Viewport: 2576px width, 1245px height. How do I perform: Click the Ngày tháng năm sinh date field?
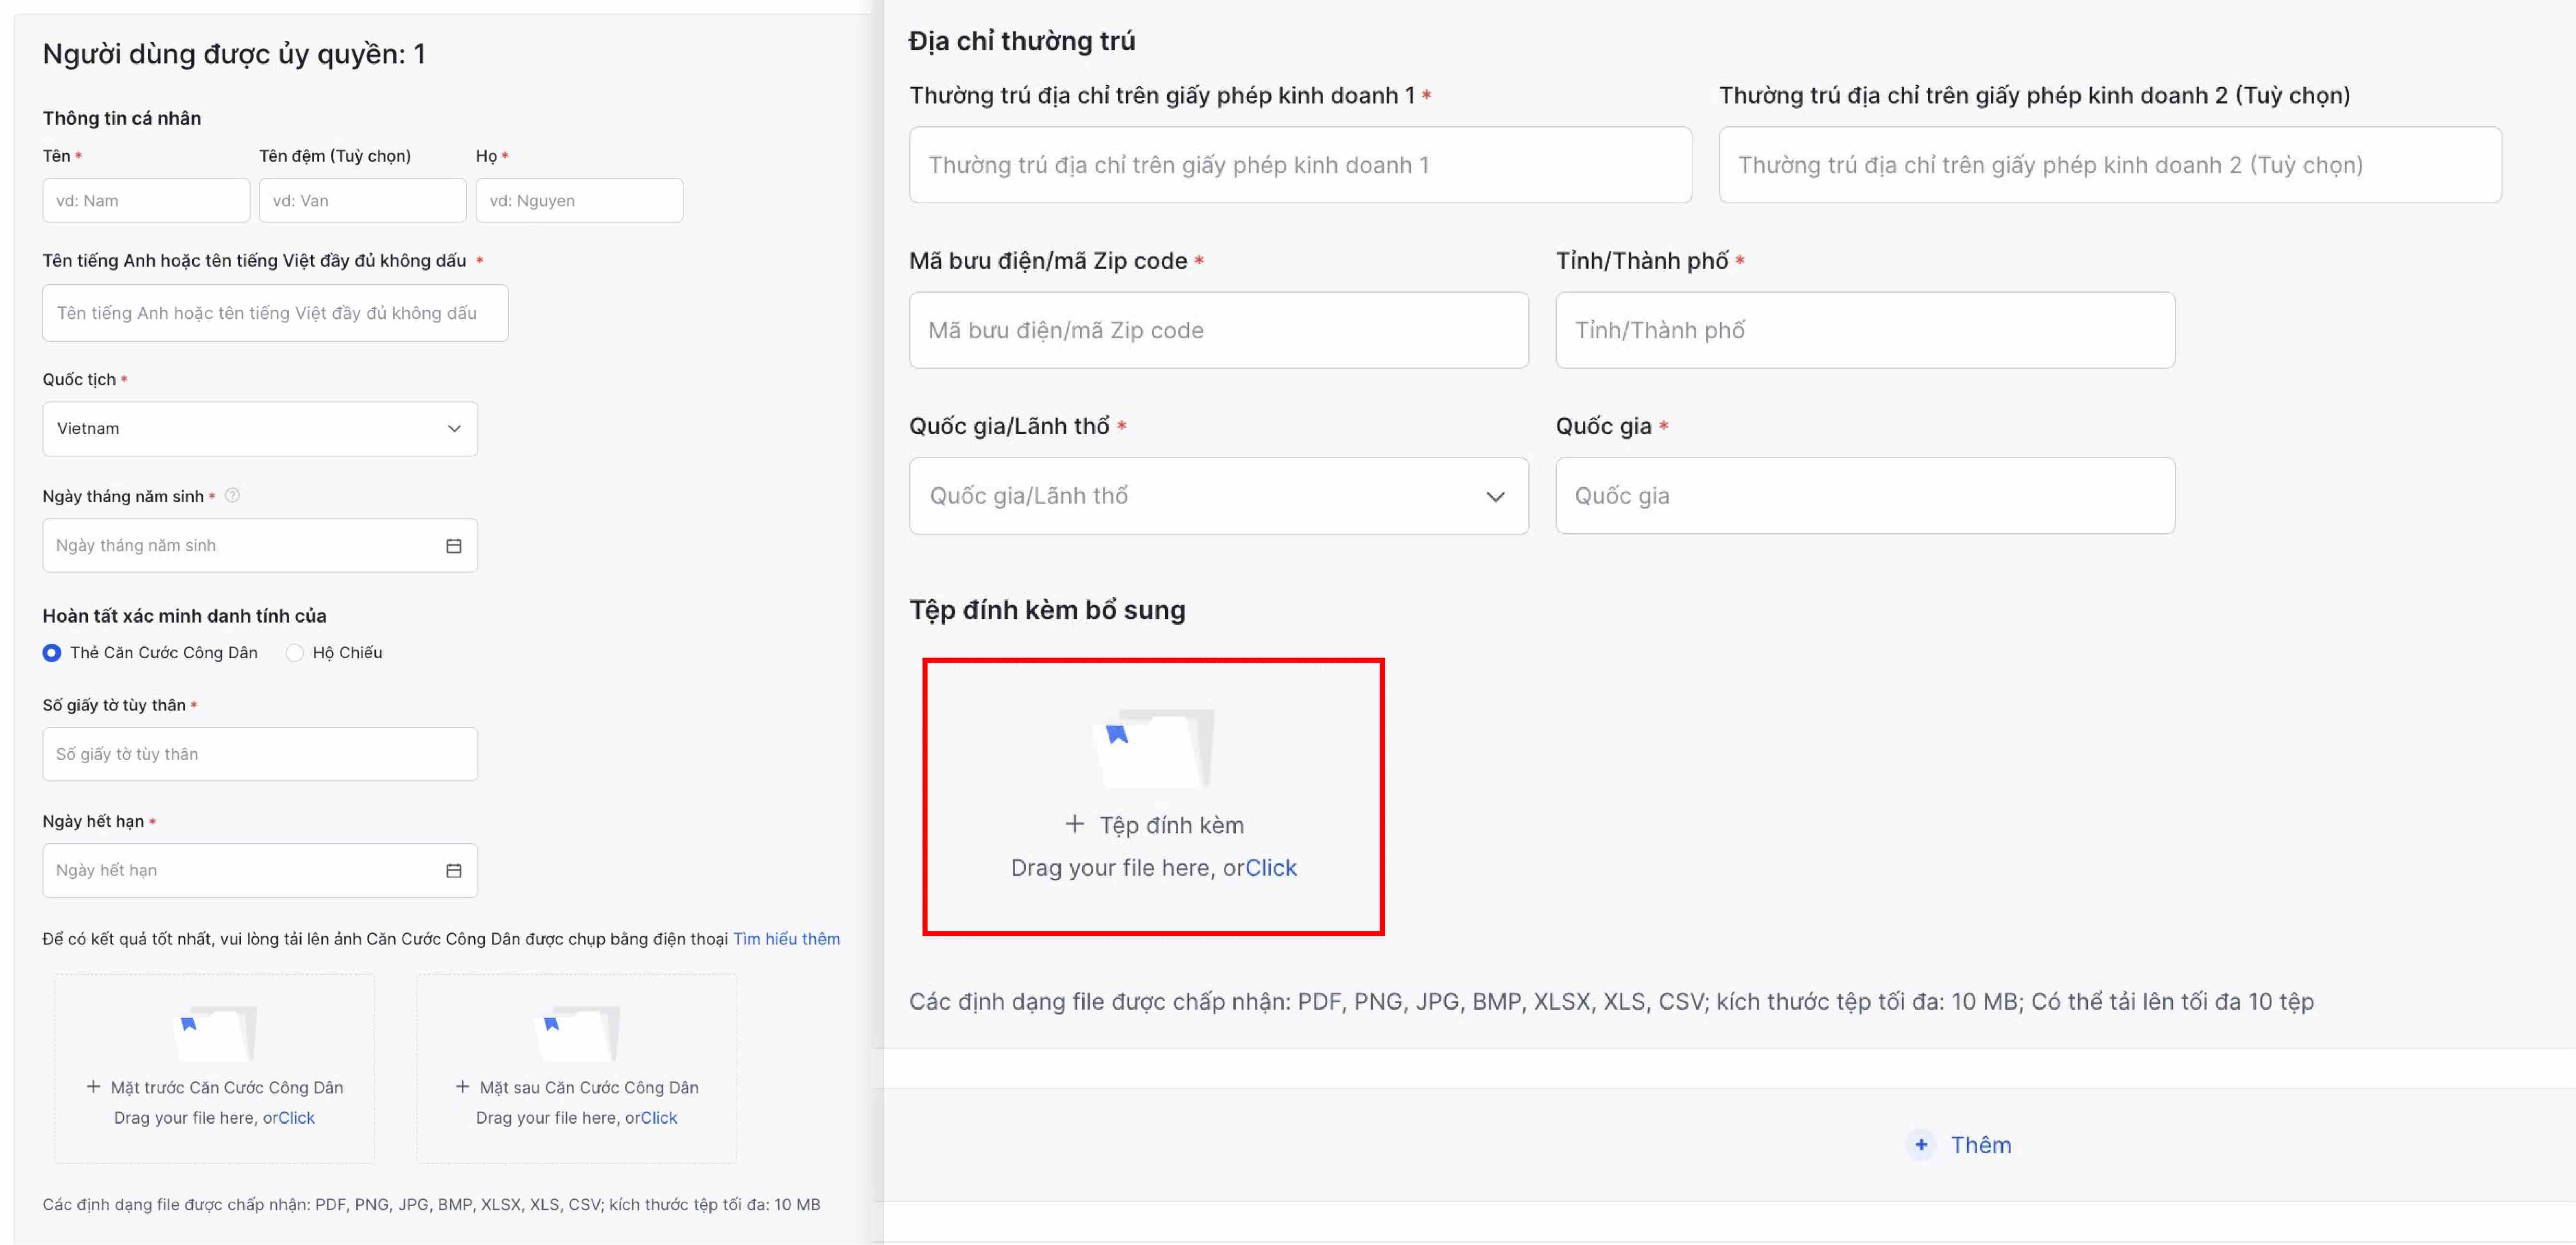(260, 546)
